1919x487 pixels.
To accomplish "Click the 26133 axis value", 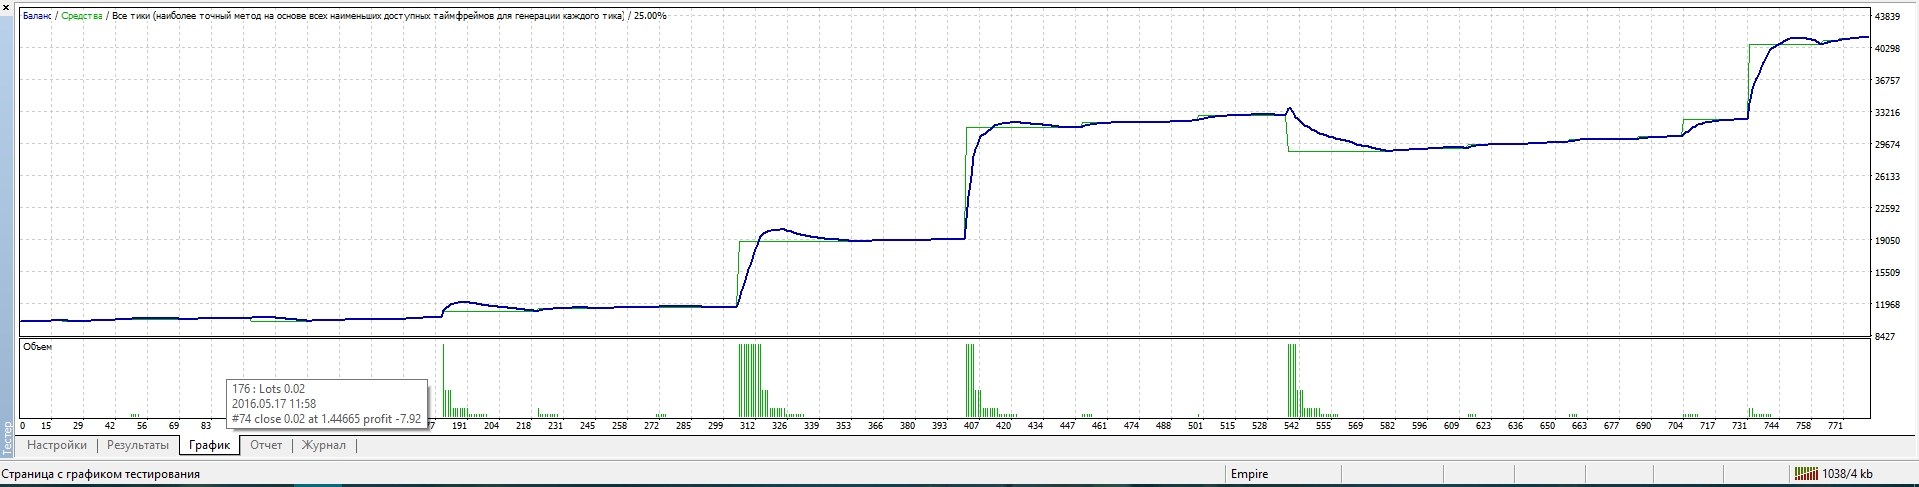I will pos(1888,177).
